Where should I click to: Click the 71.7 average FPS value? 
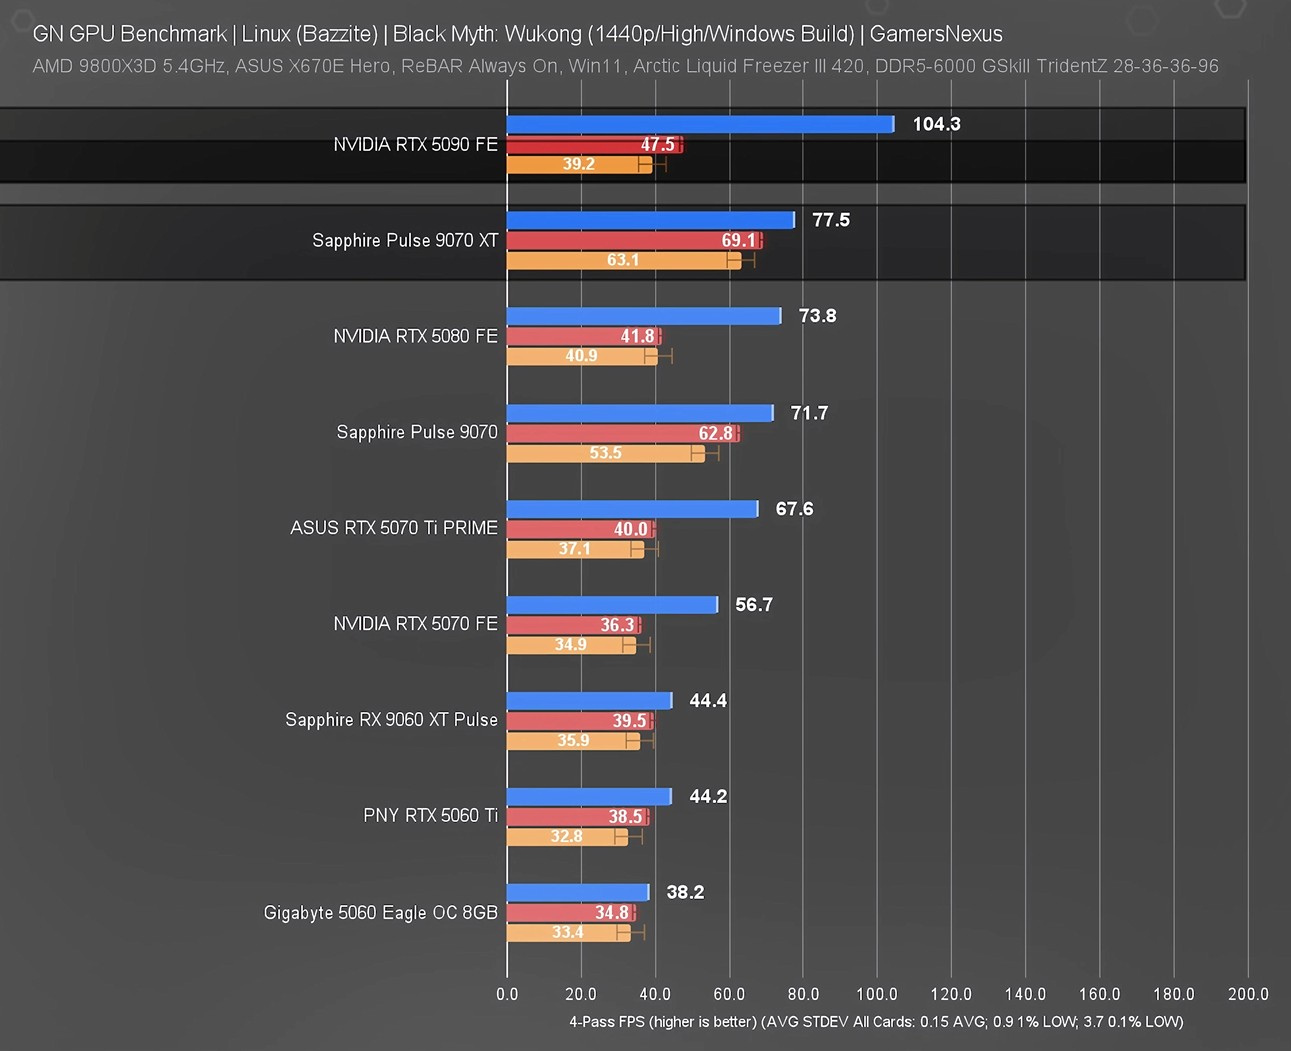[809, 413]
